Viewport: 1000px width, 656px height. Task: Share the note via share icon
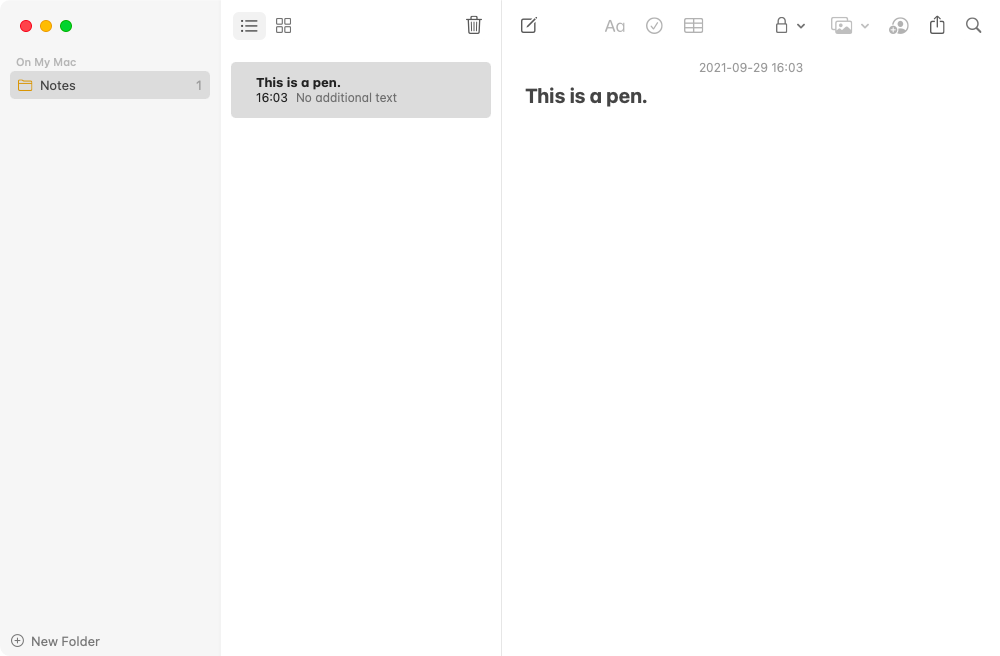pos(937,25)
